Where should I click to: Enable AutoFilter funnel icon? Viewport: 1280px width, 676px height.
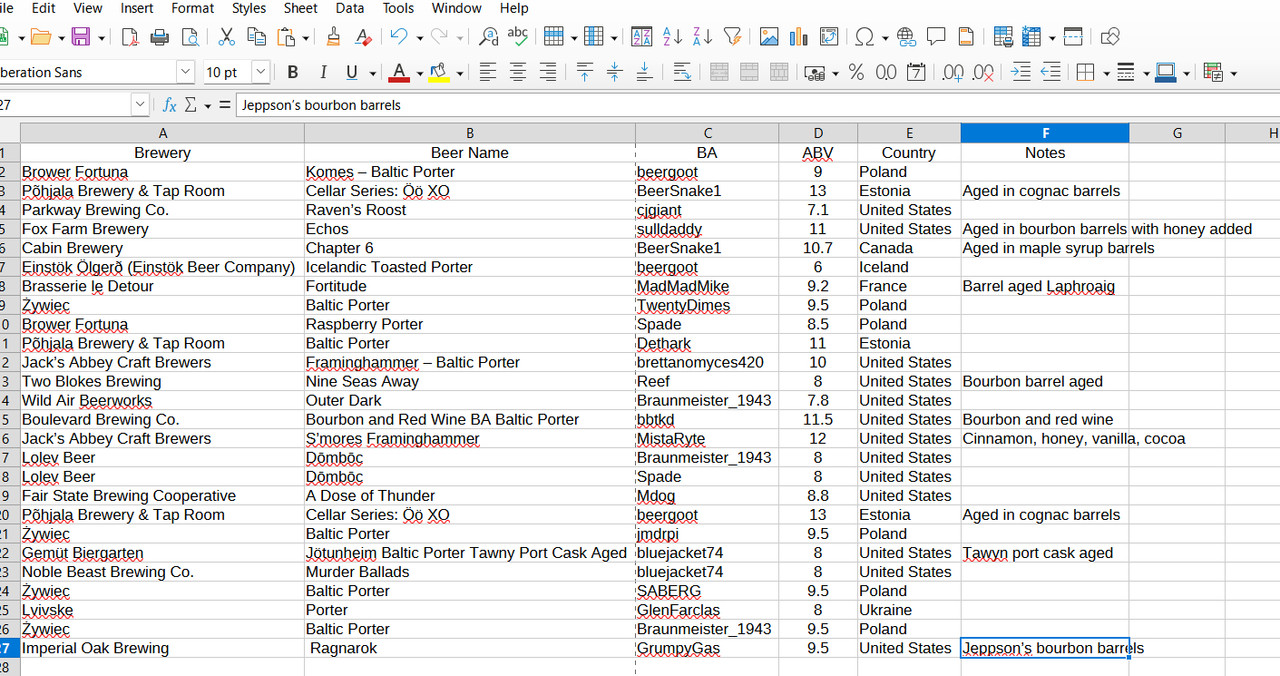[x=733, y=37]
